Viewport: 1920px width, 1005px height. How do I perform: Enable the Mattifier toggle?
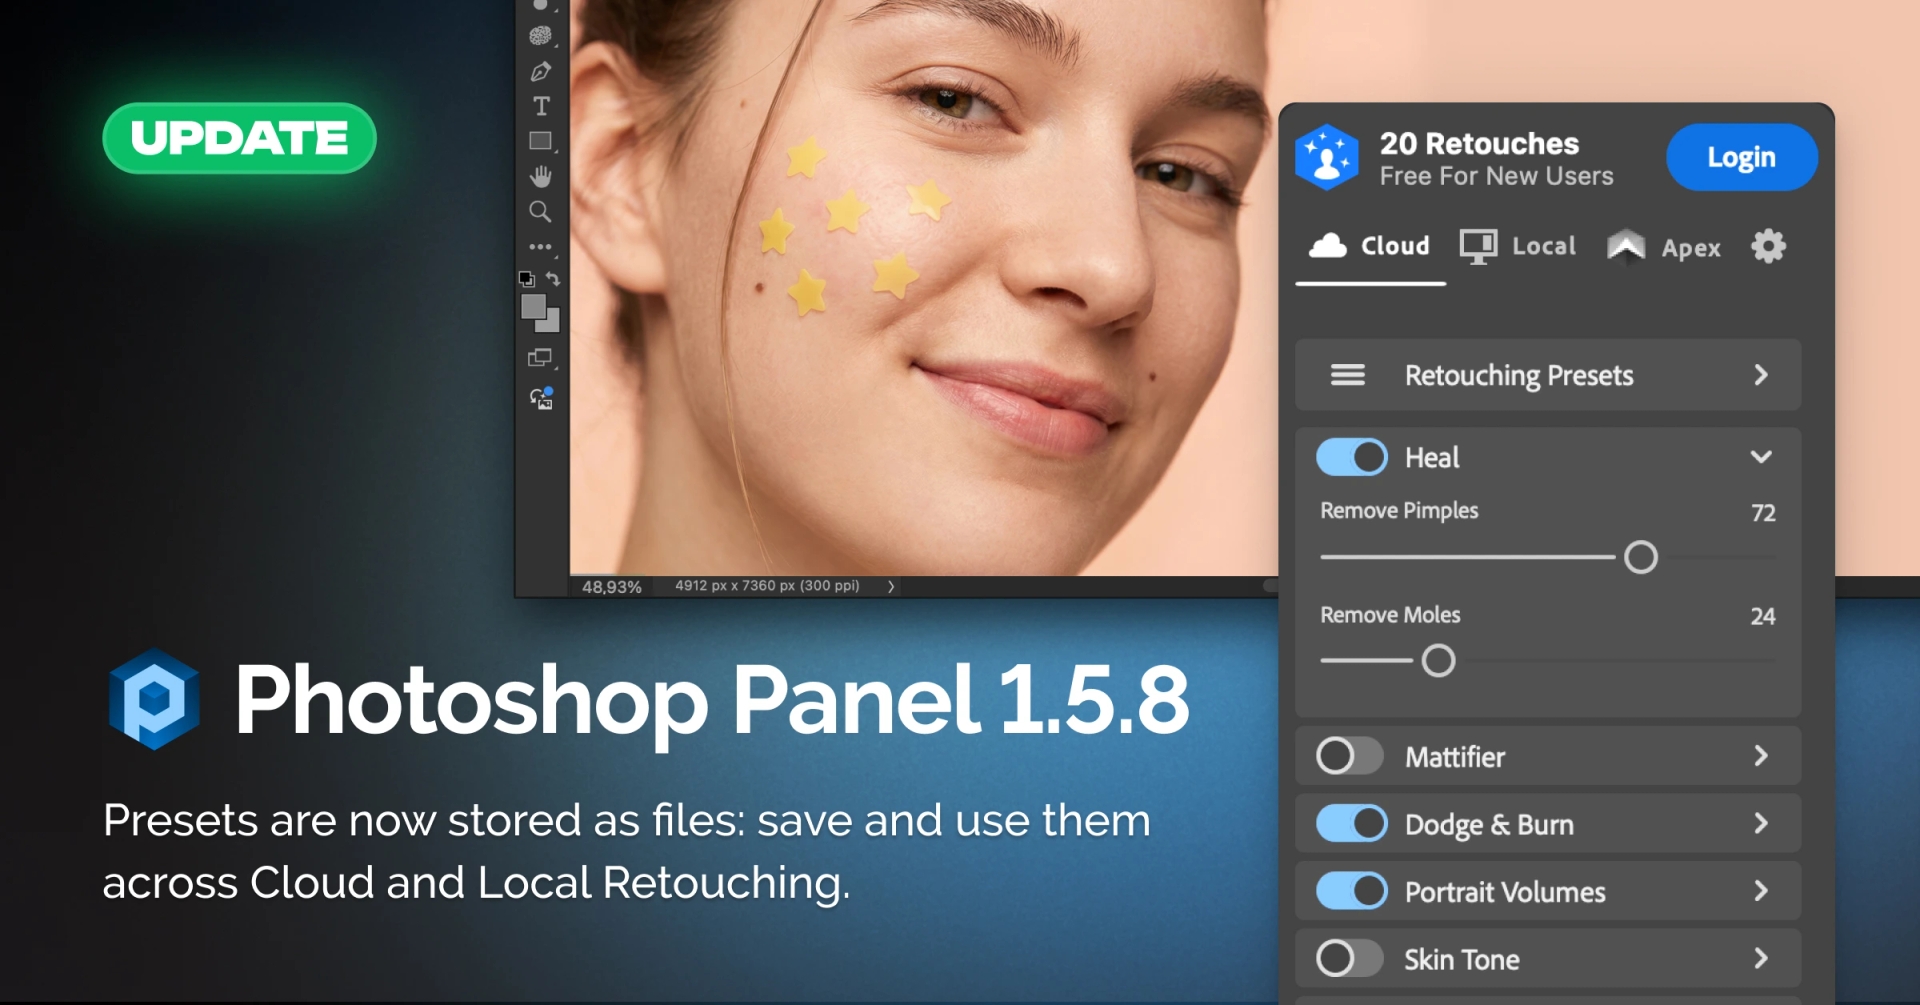pos(1349,756)
